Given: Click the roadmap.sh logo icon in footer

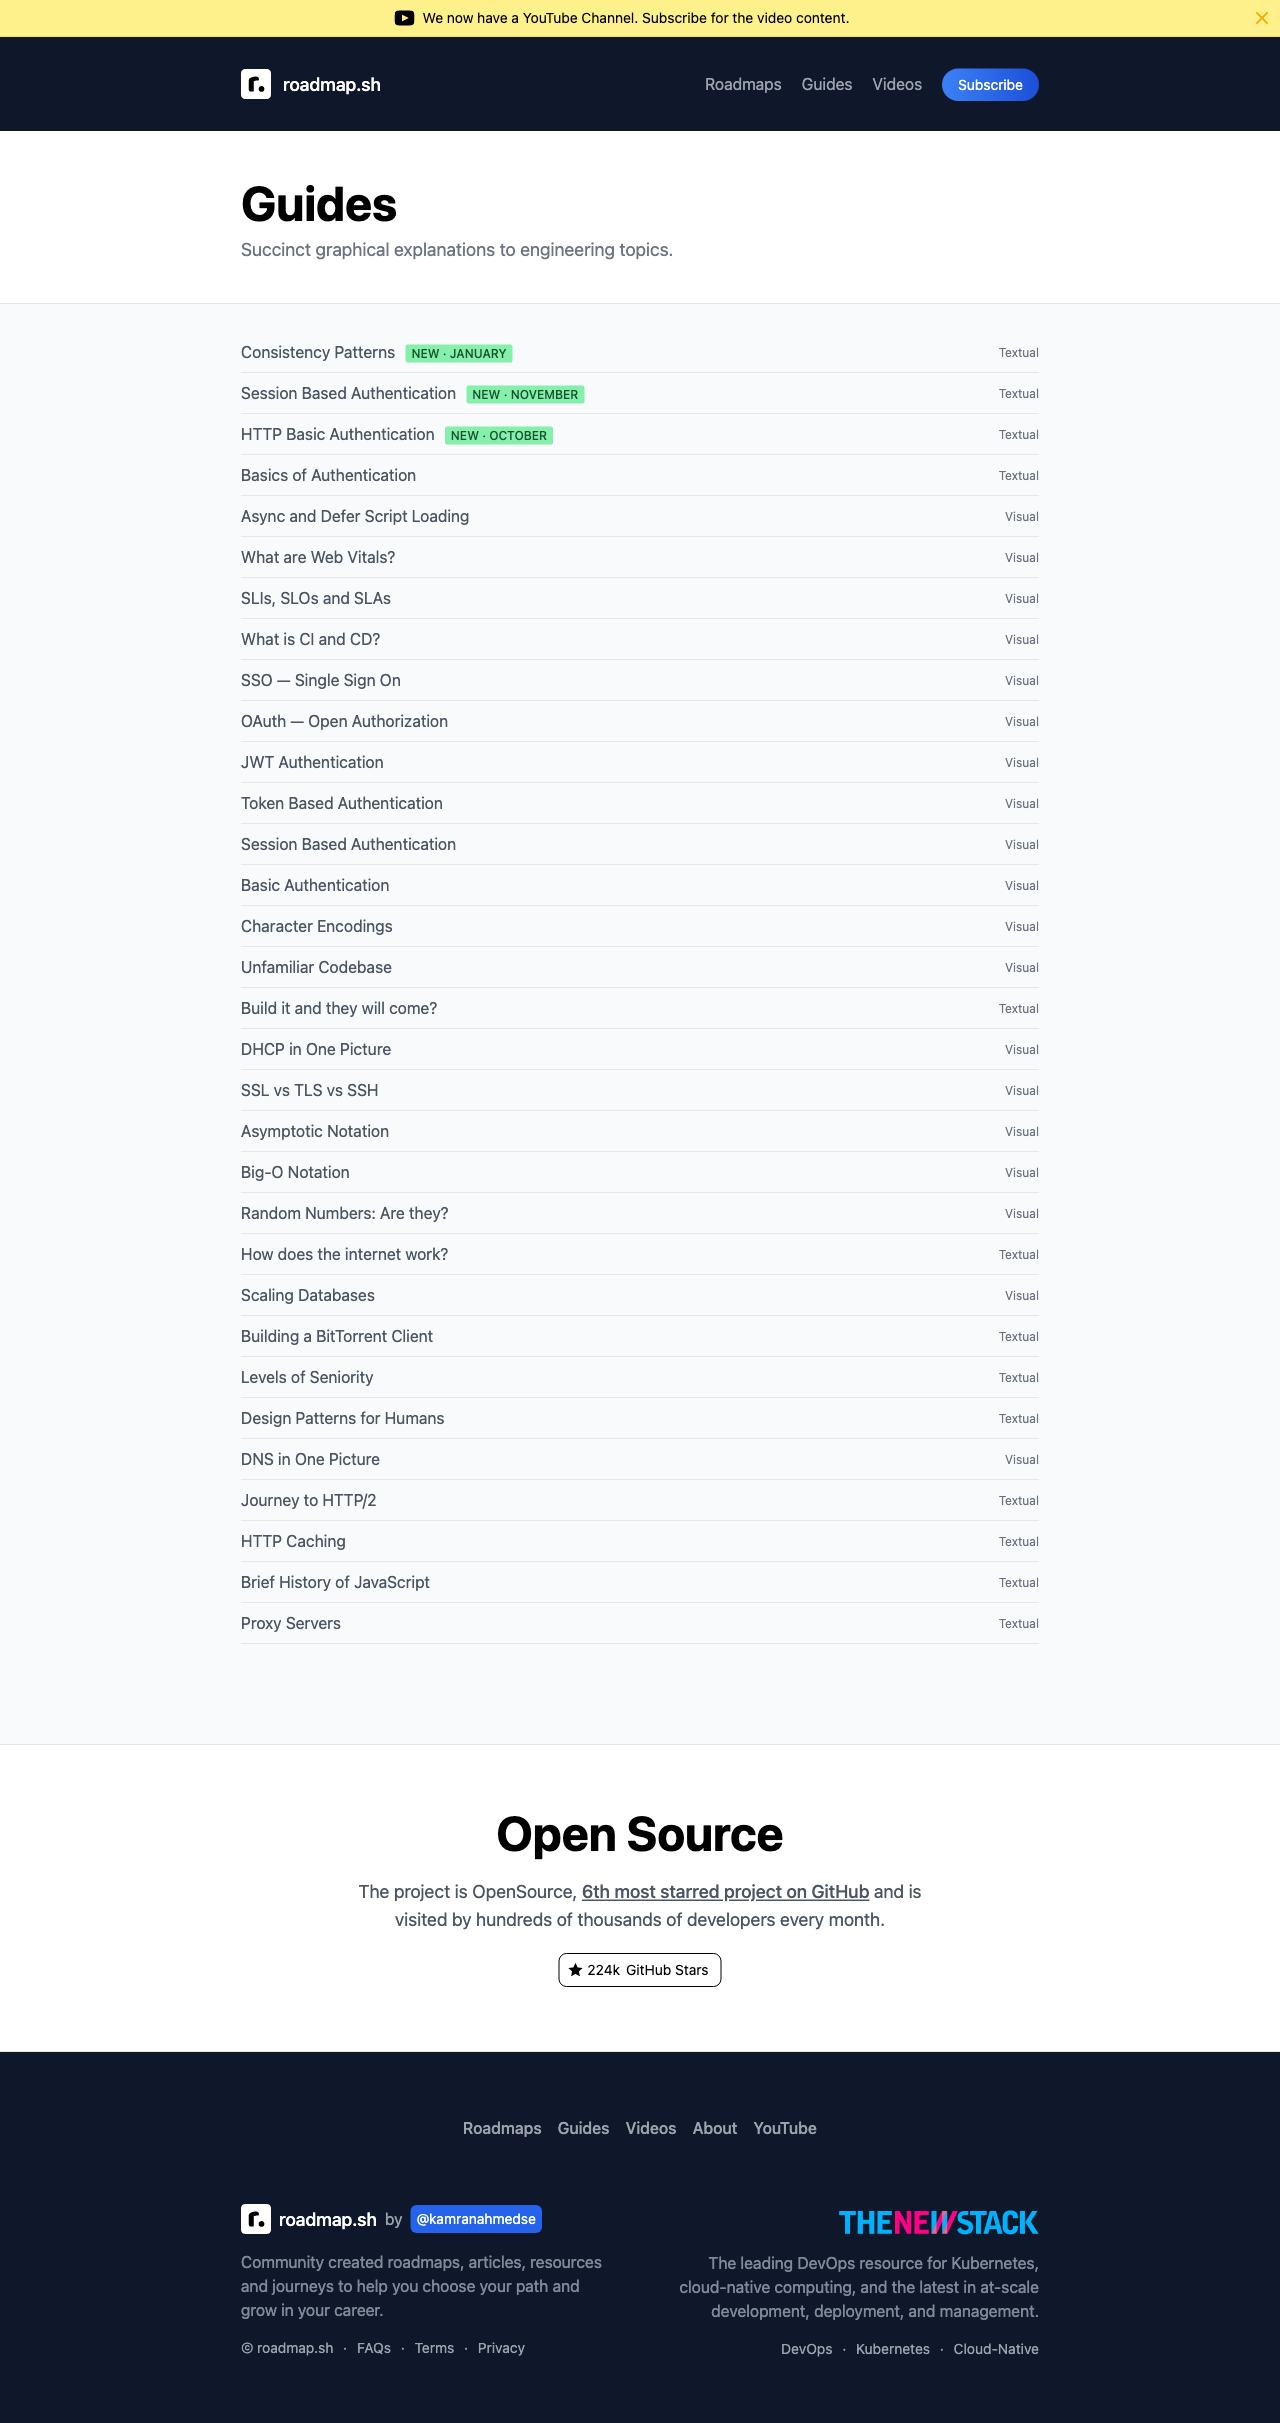Looking at the screenshot, I should [256, 2219].
